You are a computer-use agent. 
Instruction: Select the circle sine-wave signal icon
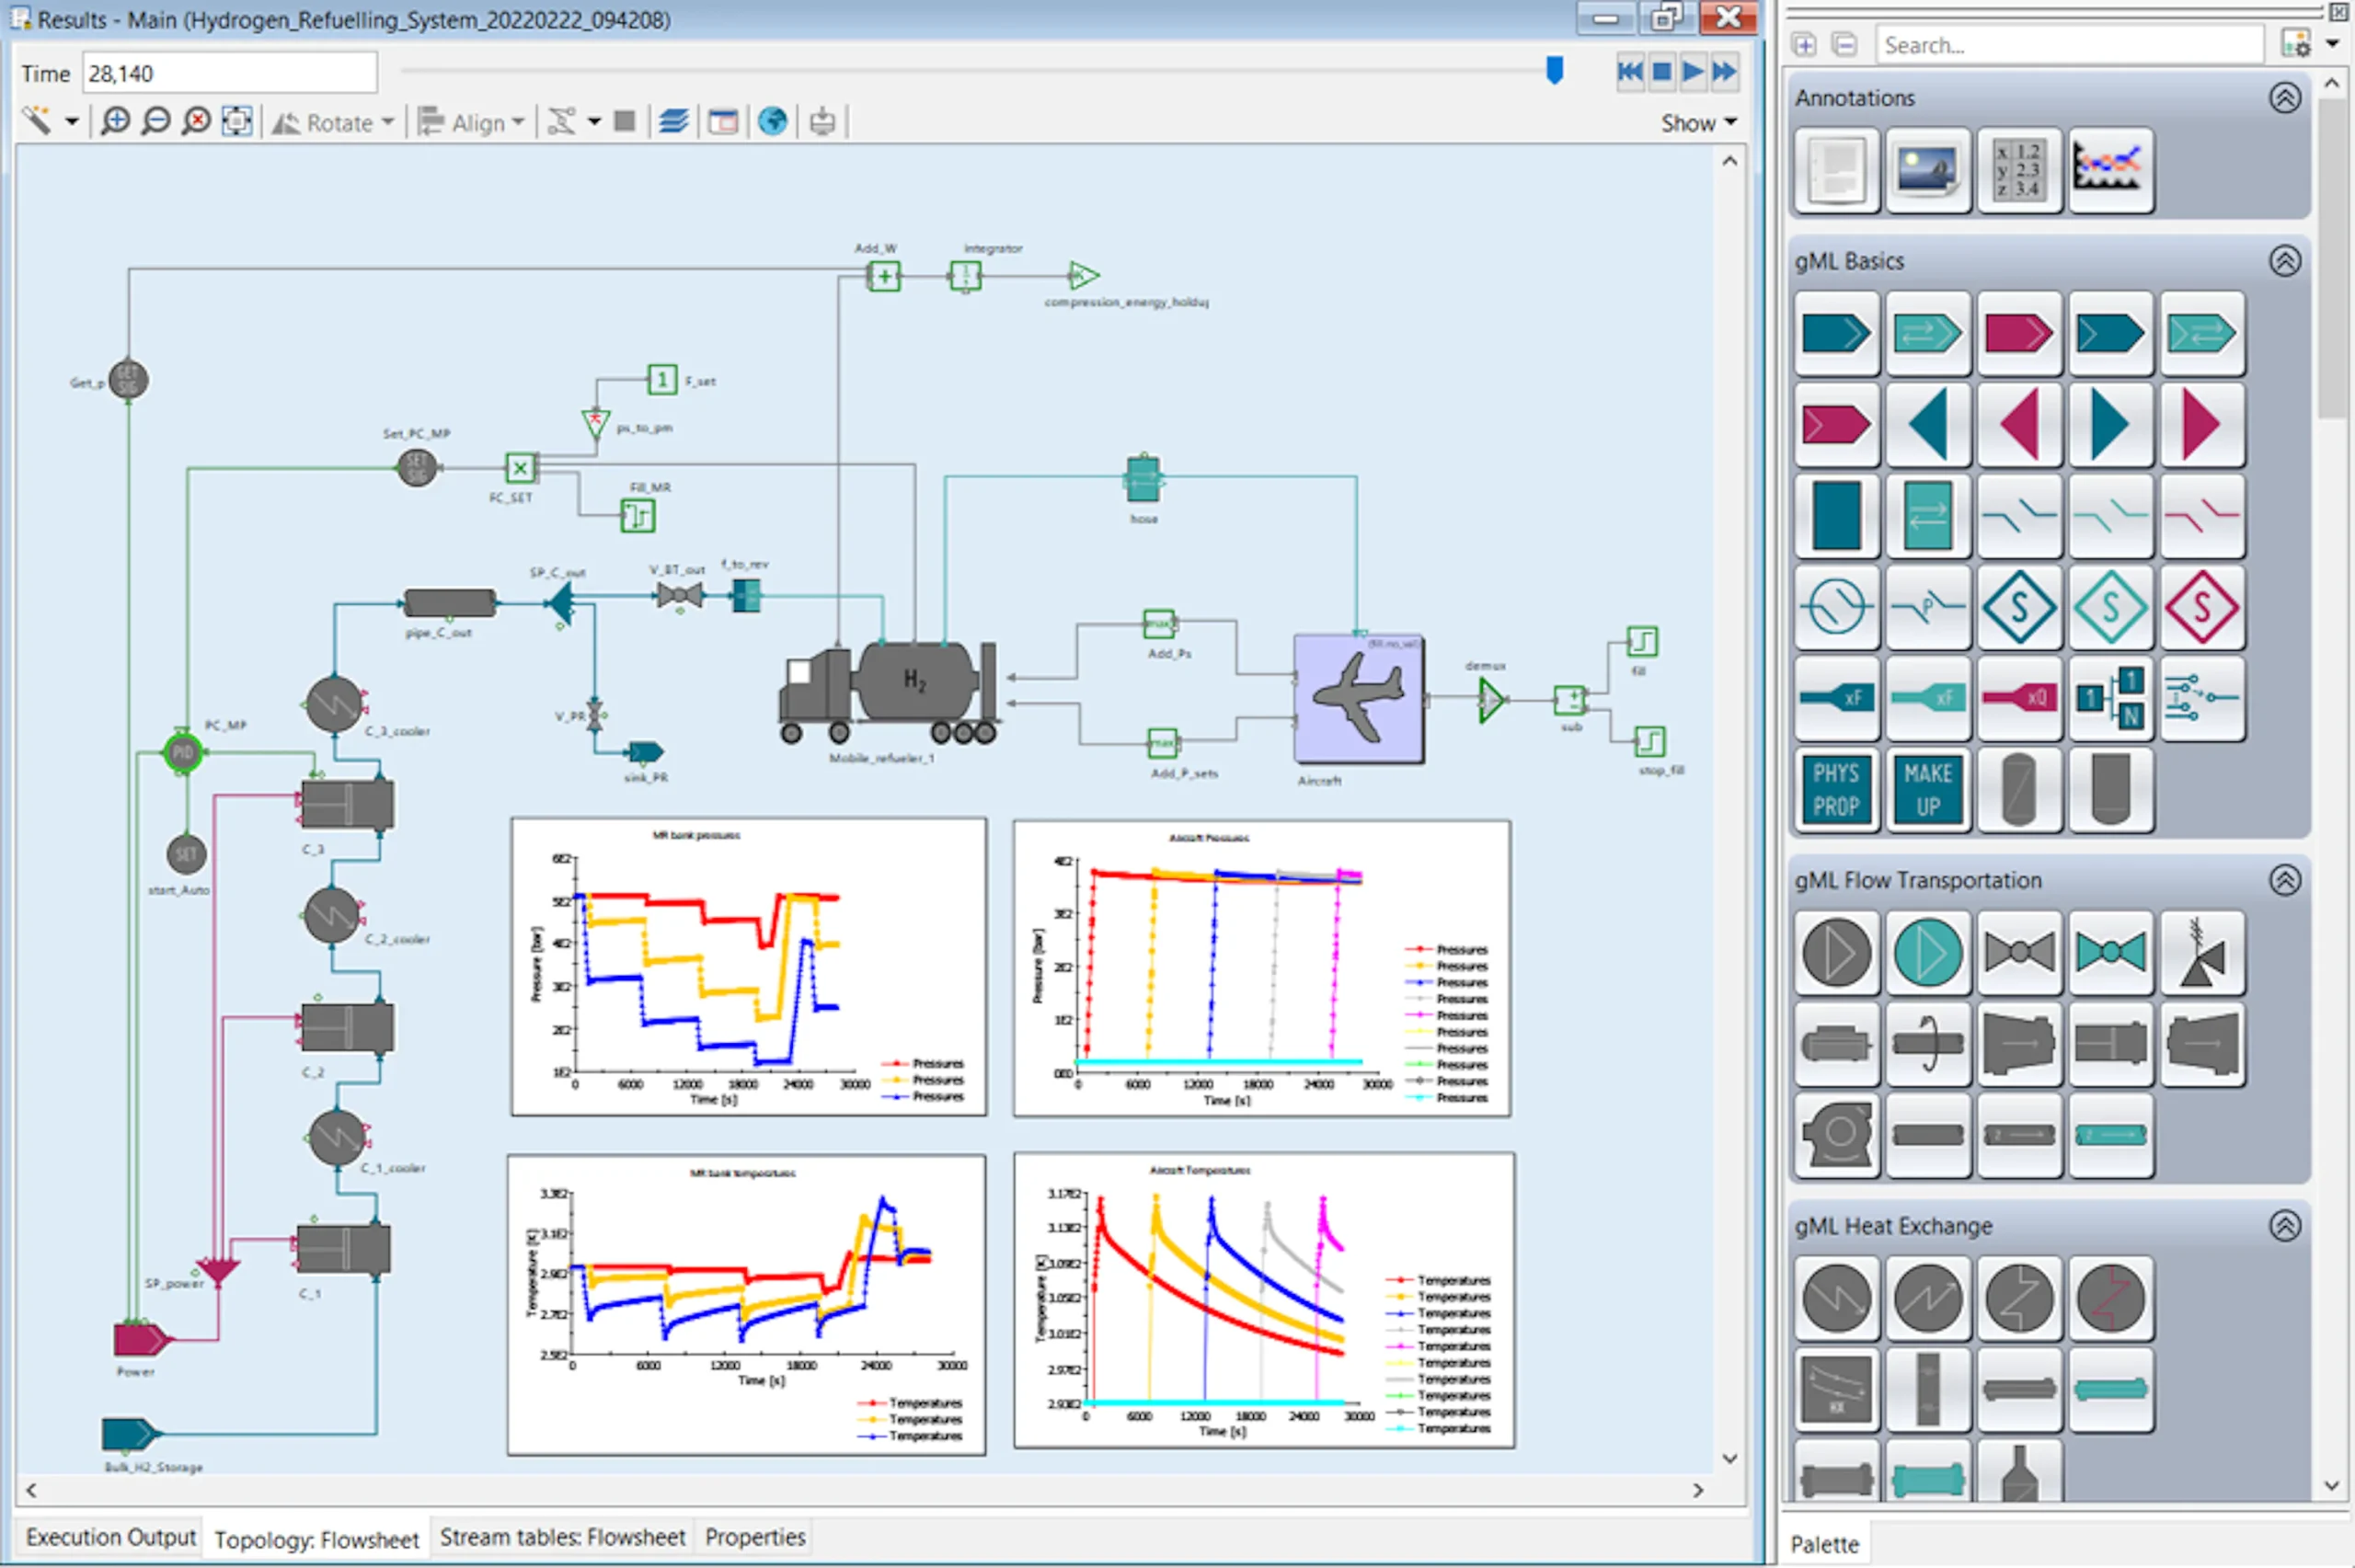pyautogui.click(x=1837, y=607)
